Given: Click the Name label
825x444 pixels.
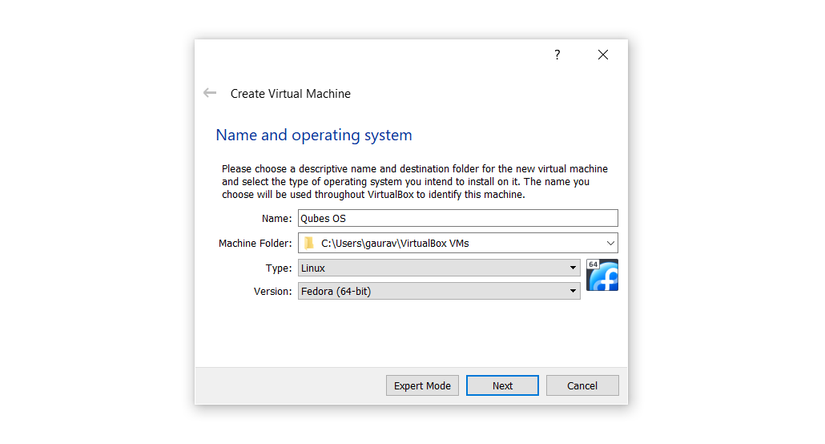Looking at the screenshot, I should coord(277,218).
